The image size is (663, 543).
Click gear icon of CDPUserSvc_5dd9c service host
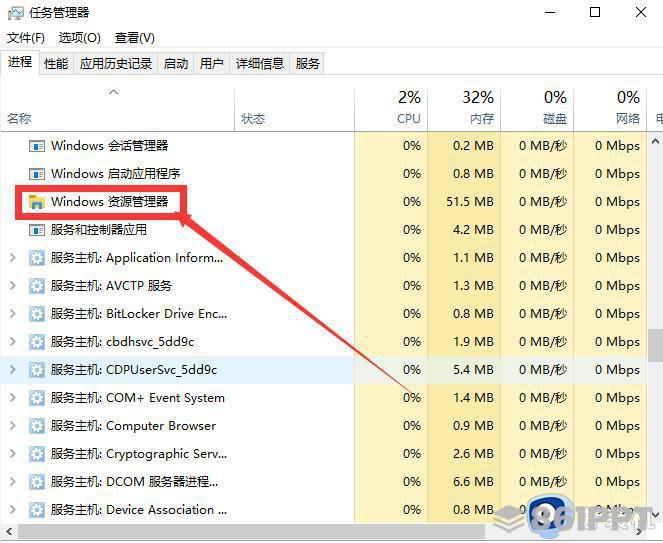(37, 370)
